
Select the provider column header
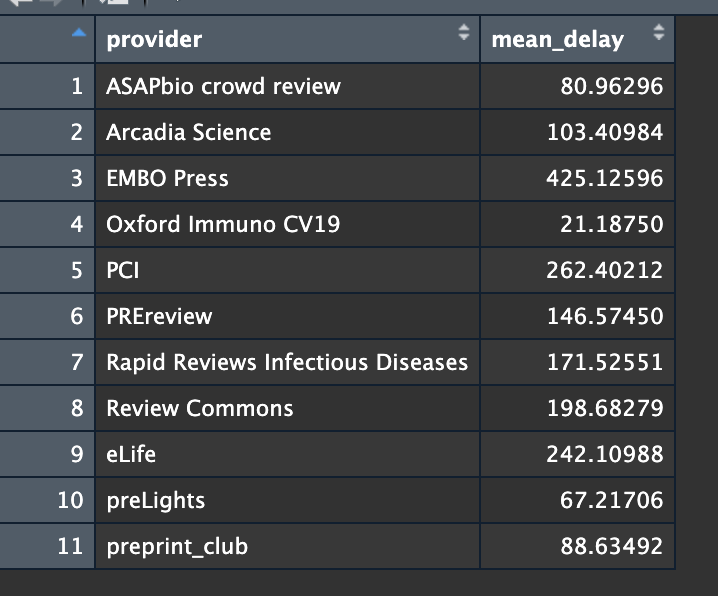(x=154, y=40)
